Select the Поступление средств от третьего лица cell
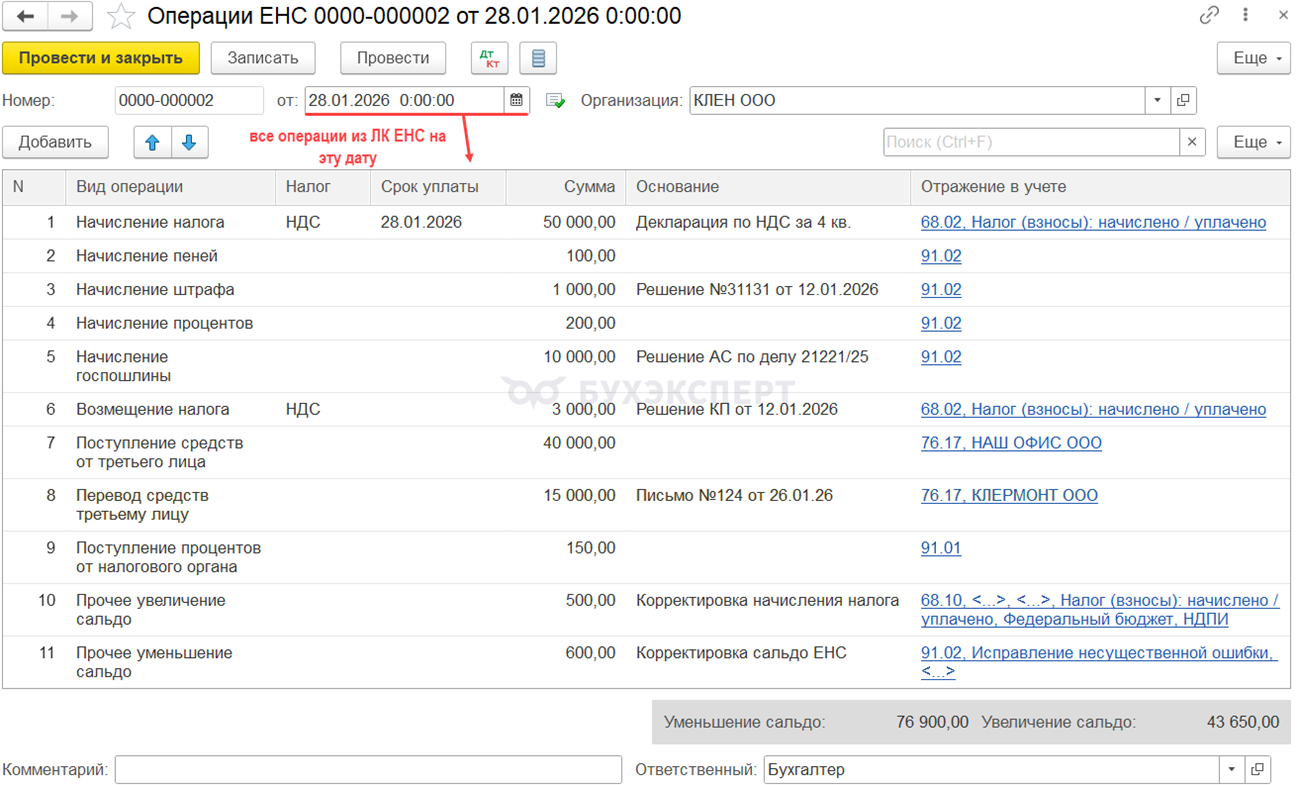1297x785 pixels. click(x=170, y=453)
